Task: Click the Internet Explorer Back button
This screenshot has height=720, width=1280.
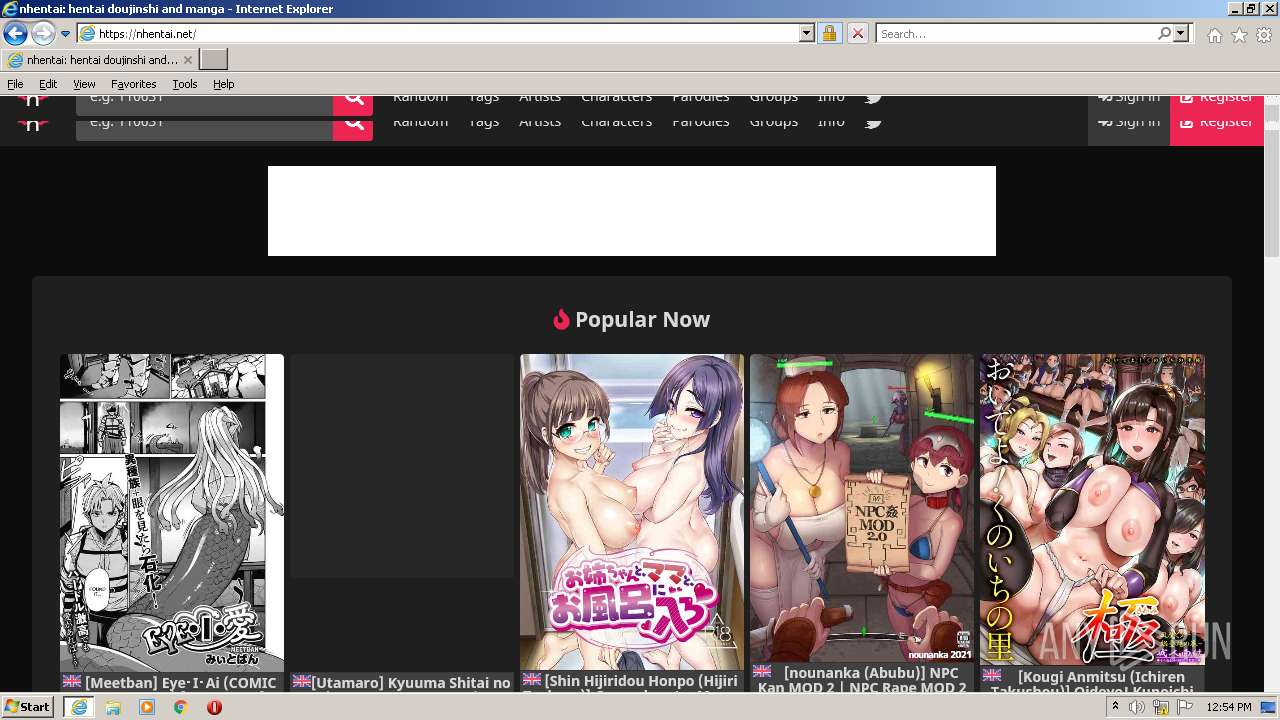Action: click(x=14, y=33)
